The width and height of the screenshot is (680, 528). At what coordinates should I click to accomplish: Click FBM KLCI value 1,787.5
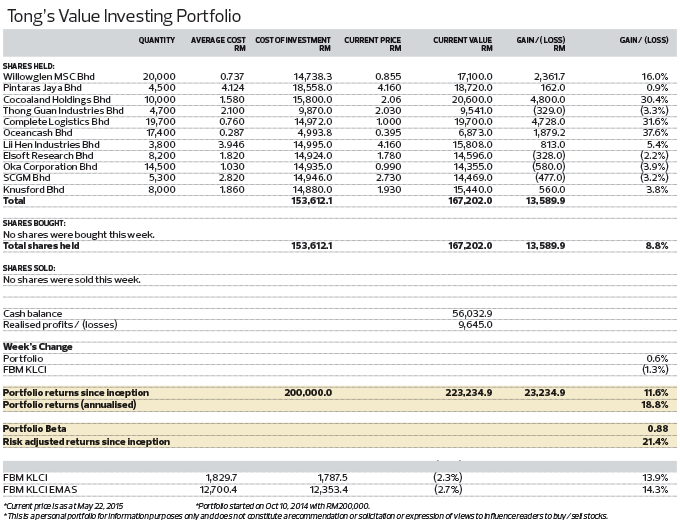pyautogui.click(x=333, y=478)
